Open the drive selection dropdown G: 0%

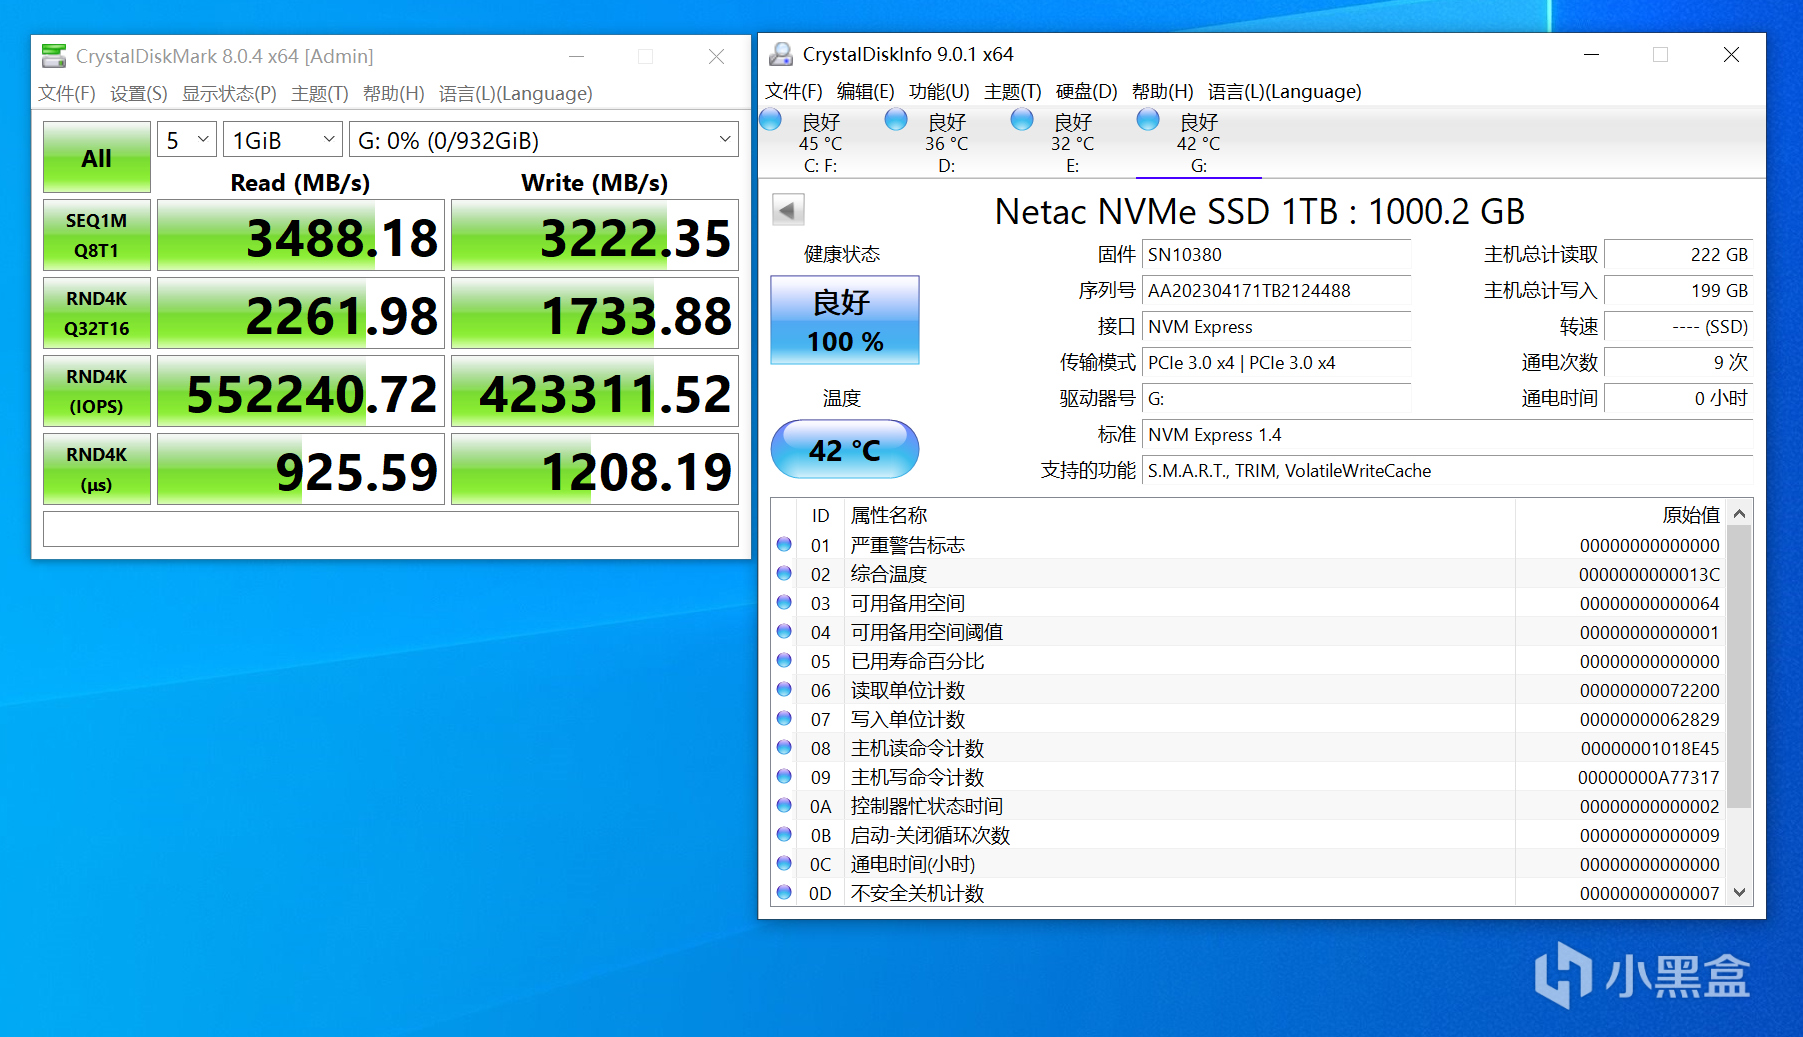[544, 140]
